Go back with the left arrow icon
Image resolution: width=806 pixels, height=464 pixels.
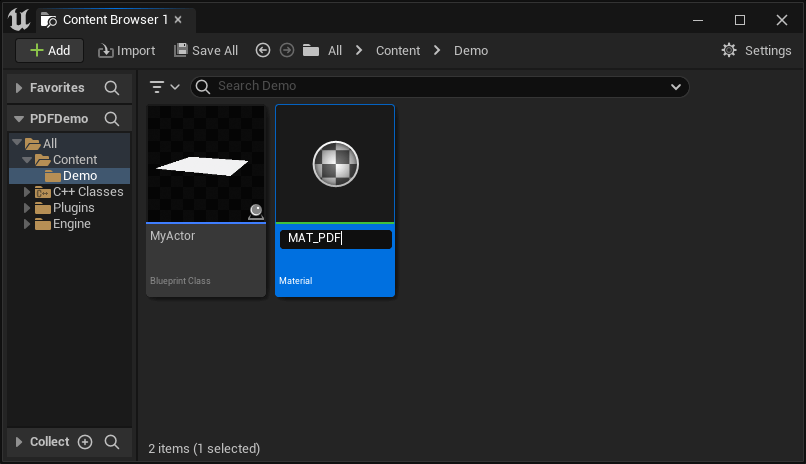coord(263,50)
